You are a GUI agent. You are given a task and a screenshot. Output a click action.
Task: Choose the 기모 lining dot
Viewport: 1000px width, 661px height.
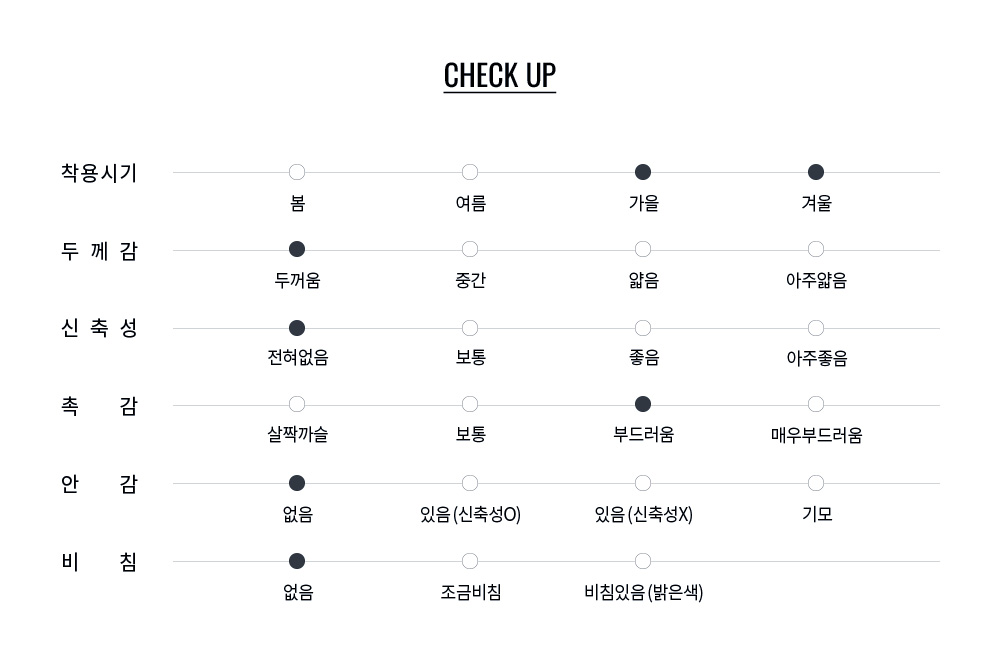(816, 483)
